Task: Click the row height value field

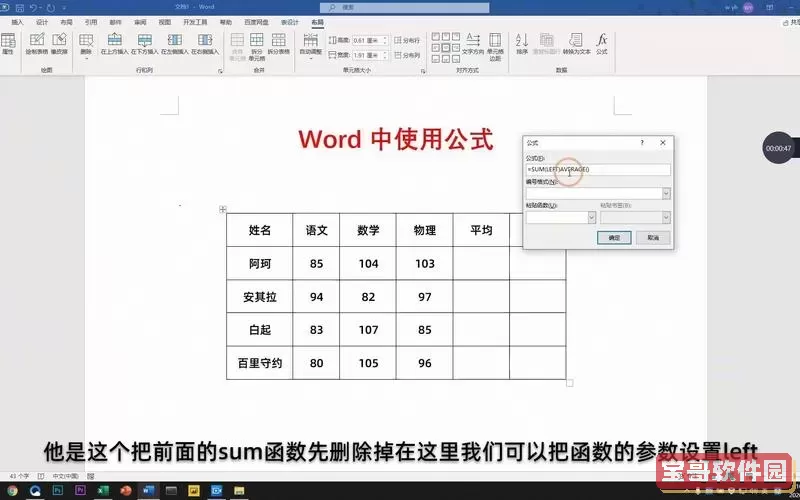Action: pos(366,40)
